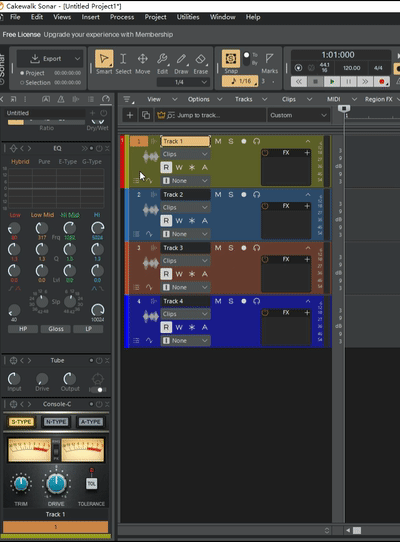Click Track 2 freeze snowflake icon
This screenshot has height=542, width=400.
pyautogui.click(x=192, y=221)
